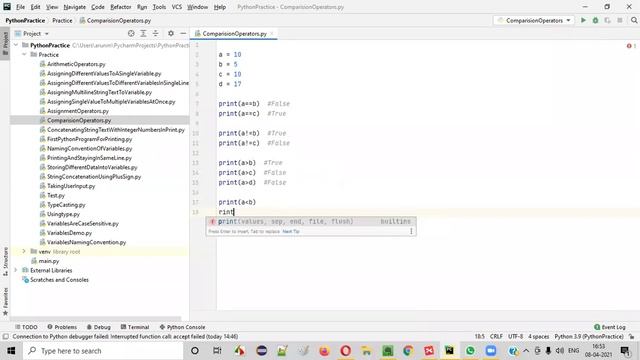Open the Project side tool tab
Screen dimensions: 640x360
point(5,43)
